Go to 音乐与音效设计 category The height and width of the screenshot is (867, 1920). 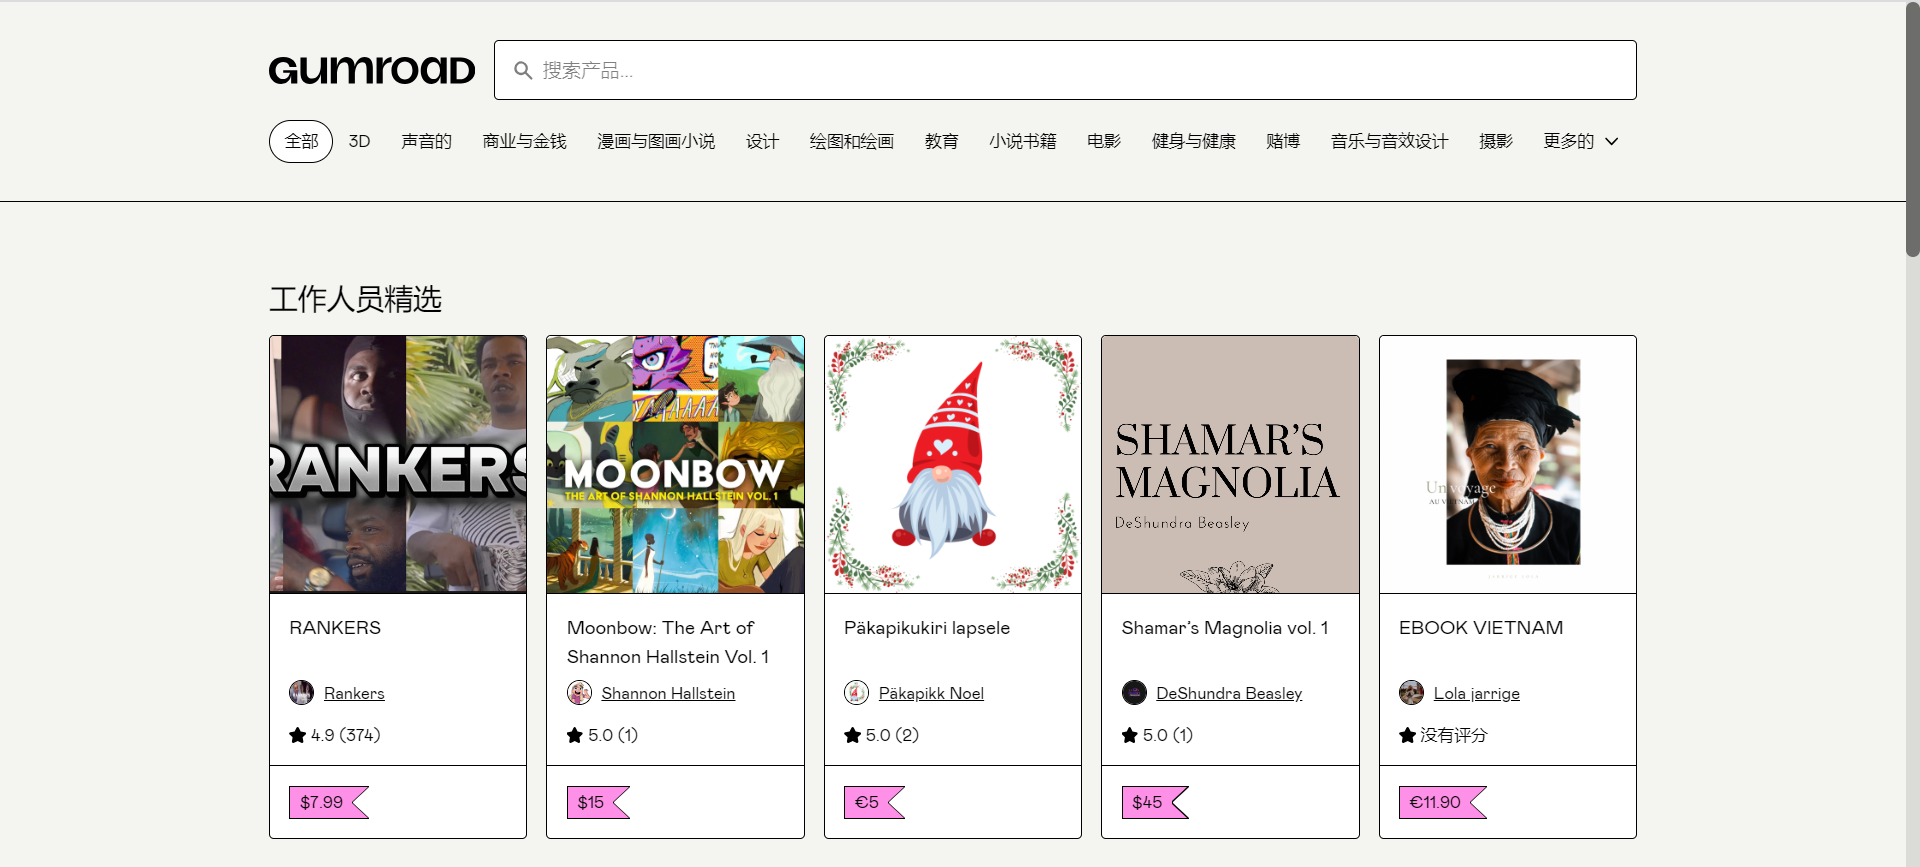[1389, 141]
